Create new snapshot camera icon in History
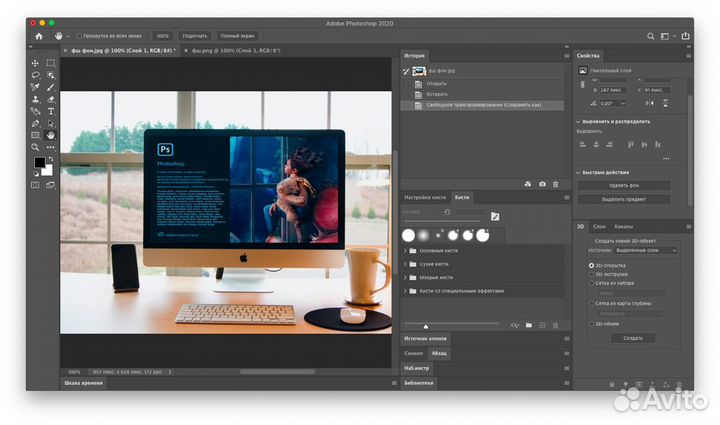Screen dimensions: 720x425 (542, 184)
